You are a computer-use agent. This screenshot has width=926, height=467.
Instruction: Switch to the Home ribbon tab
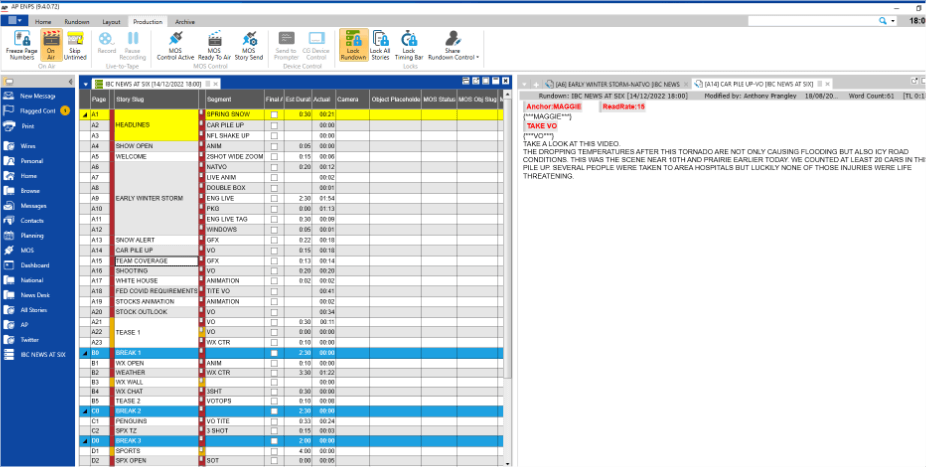43,22
